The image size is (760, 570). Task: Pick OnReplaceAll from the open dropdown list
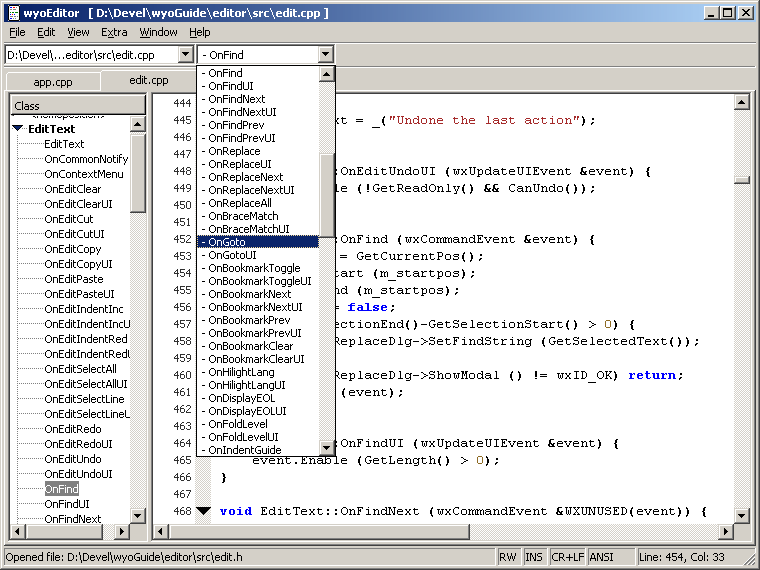coord(239,203)
